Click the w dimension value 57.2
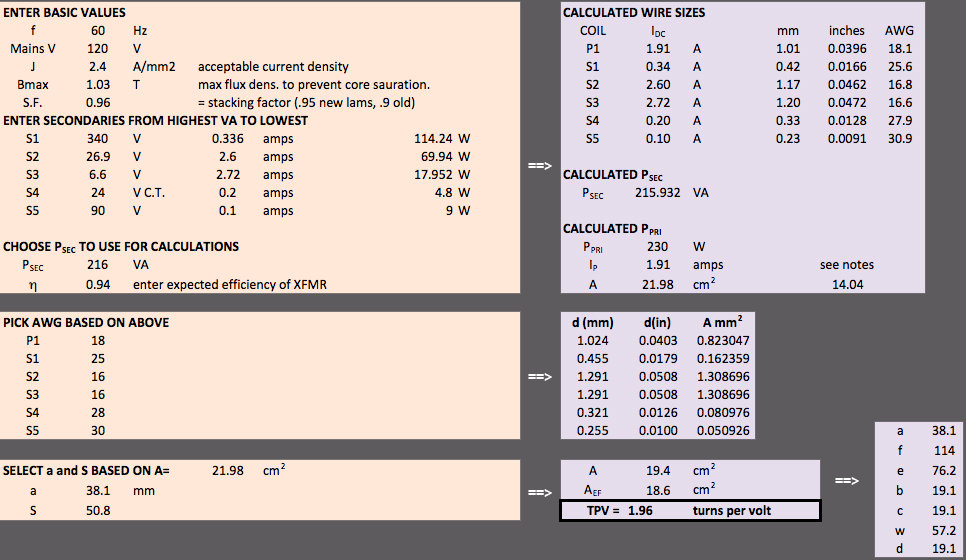Screen dimensions: 966x560 pos(942,529)
